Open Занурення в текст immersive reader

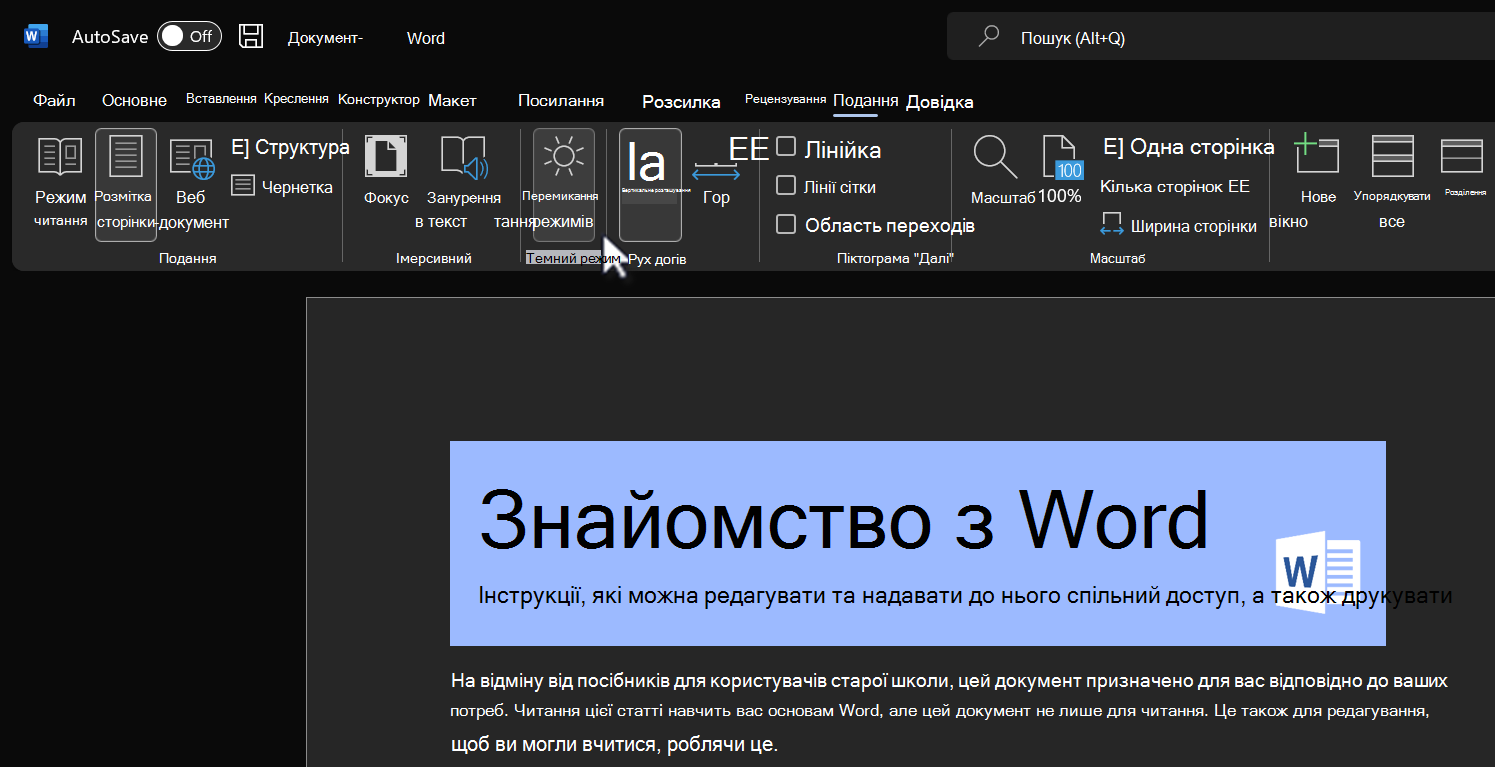pyautogui.click(x=463, y=184)
